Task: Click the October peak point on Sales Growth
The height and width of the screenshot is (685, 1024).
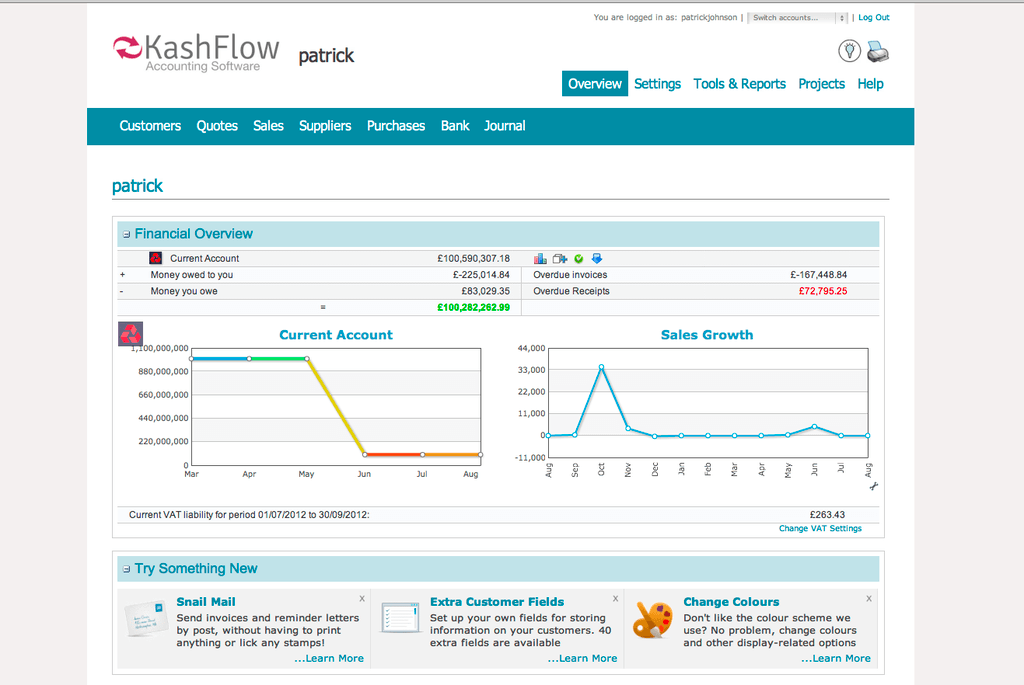Action: click(602, 367)
